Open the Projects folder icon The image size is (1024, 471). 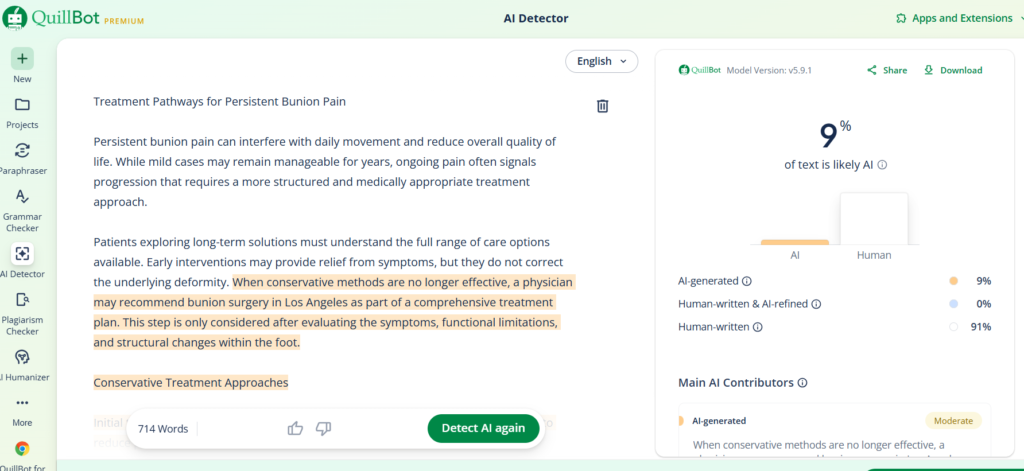tap(22, 105)
